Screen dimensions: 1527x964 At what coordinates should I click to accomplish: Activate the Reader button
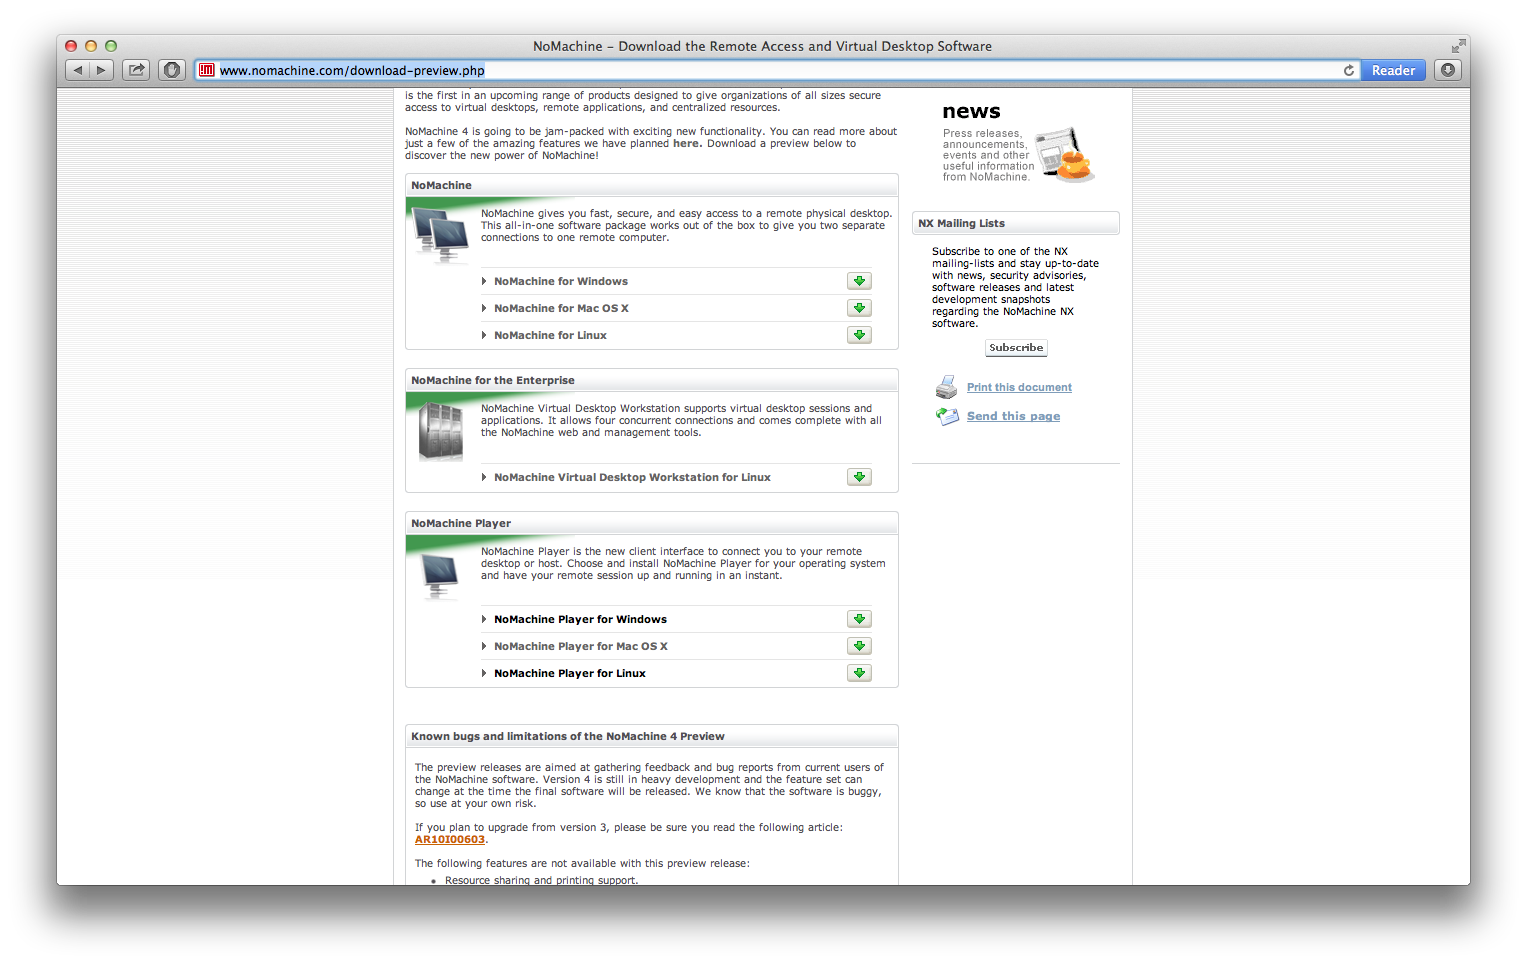[1393, 70]
